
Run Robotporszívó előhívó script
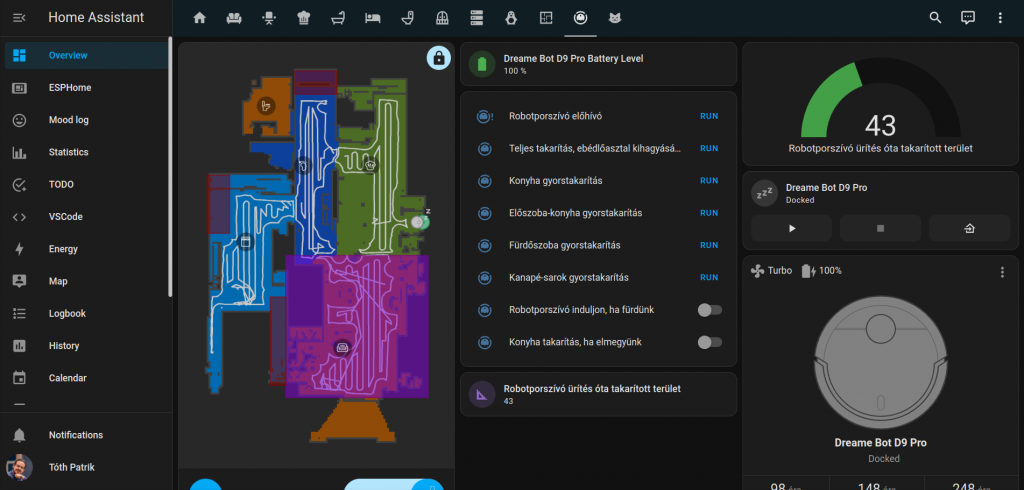(709, 116)
